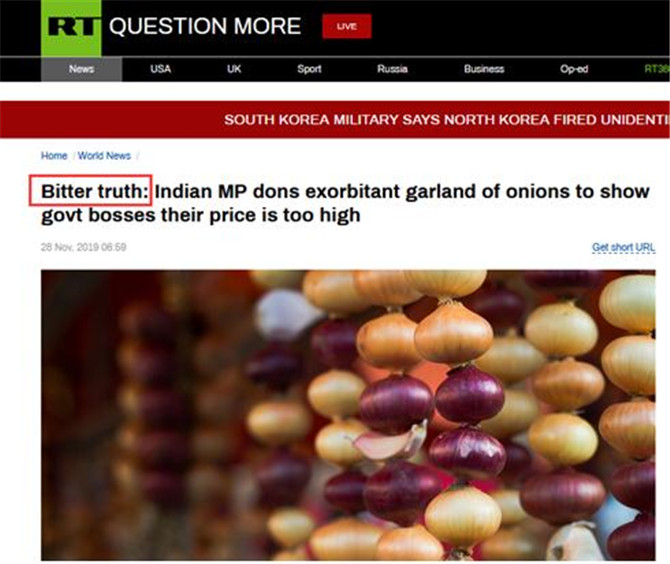Click the green RT360 menu item
The image size is (670, 564).
coord(657,69)
